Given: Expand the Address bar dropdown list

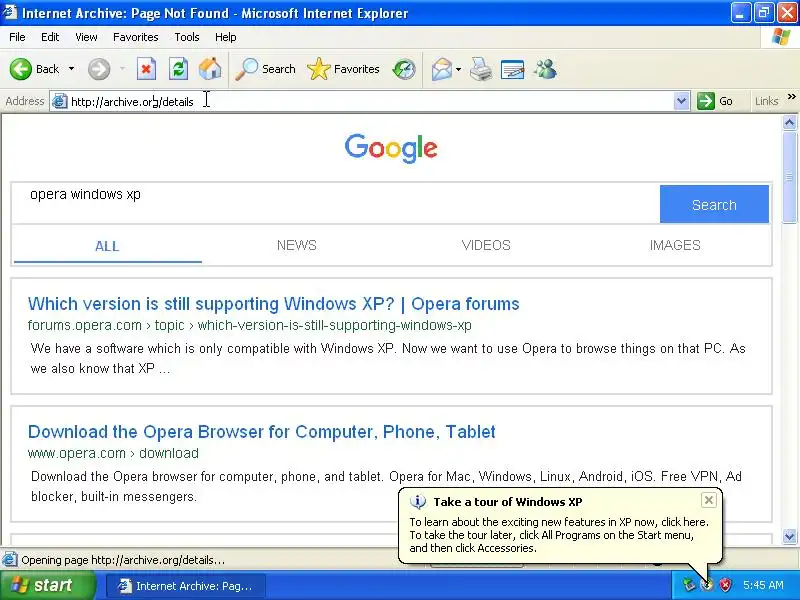Looking at the screenshot, I should coord(681,101).
